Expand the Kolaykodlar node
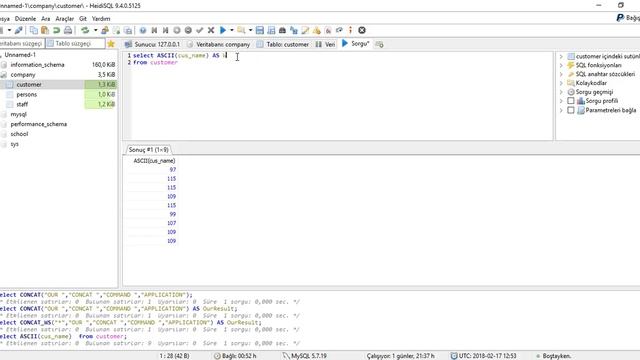Screen dimensions: 640x360 click(x=561, y=83)
